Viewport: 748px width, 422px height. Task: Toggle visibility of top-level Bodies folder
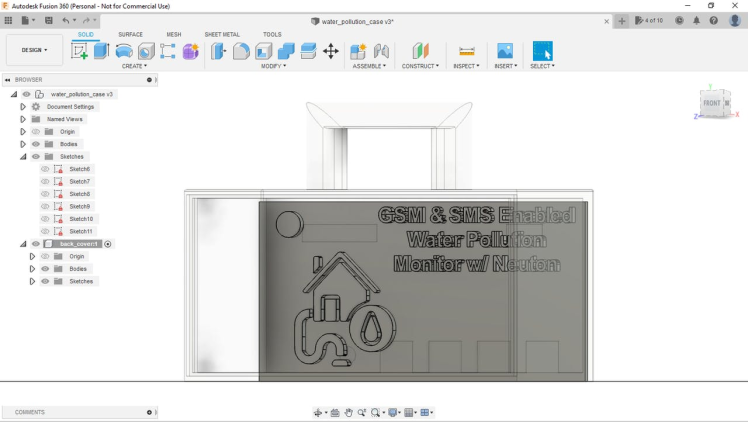[x=36, y=144]
